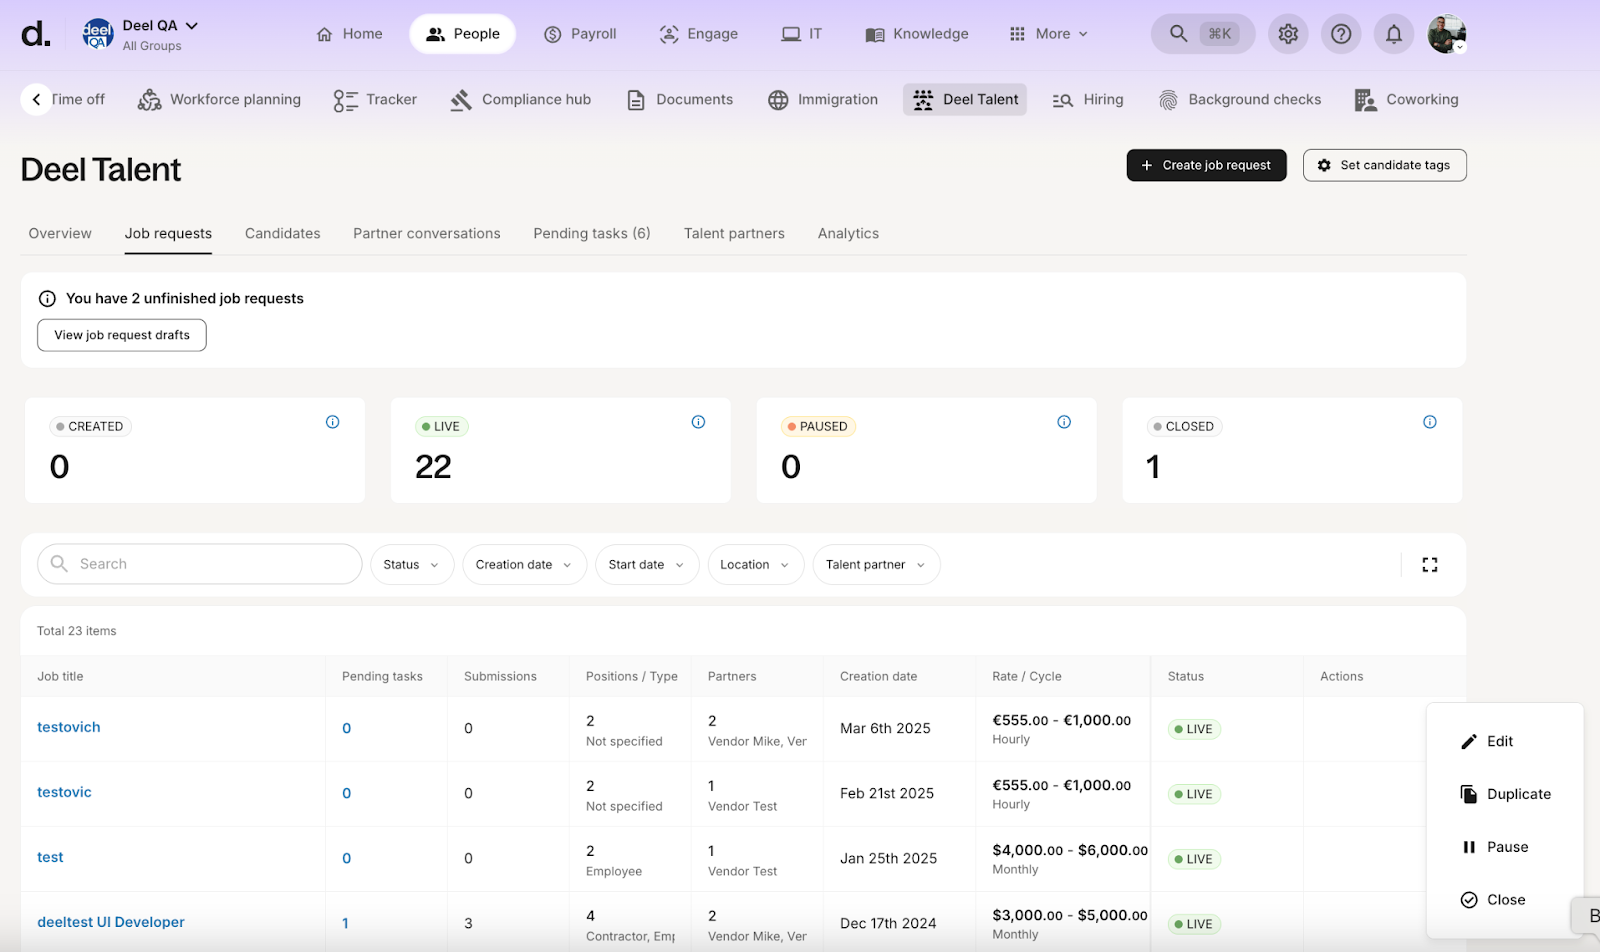The height and width of the screenshot is (952, 1600).
Task: Click Mar 6th 2025 creation date cell
Action: pos(885,728)
